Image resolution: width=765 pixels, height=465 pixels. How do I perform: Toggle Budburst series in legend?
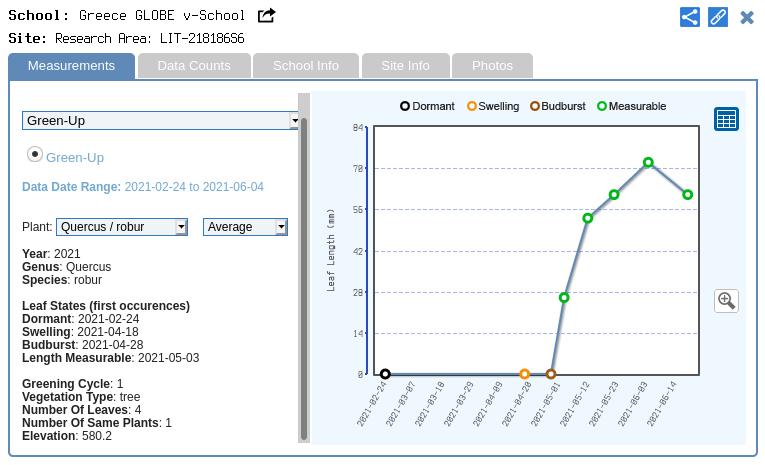(x=535, y=106)
